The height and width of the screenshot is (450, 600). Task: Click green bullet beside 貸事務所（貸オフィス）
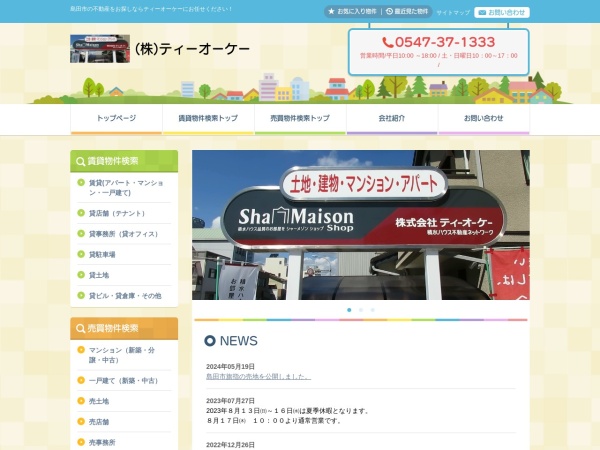click(x=81, y=233)
